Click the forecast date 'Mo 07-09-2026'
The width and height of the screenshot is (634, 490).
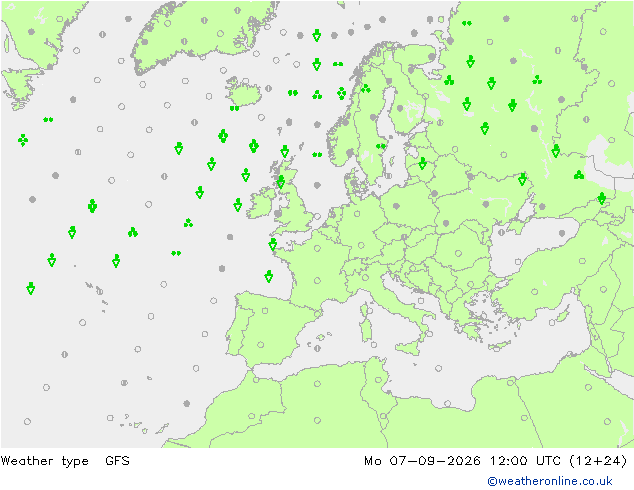[x=422, y=461]
